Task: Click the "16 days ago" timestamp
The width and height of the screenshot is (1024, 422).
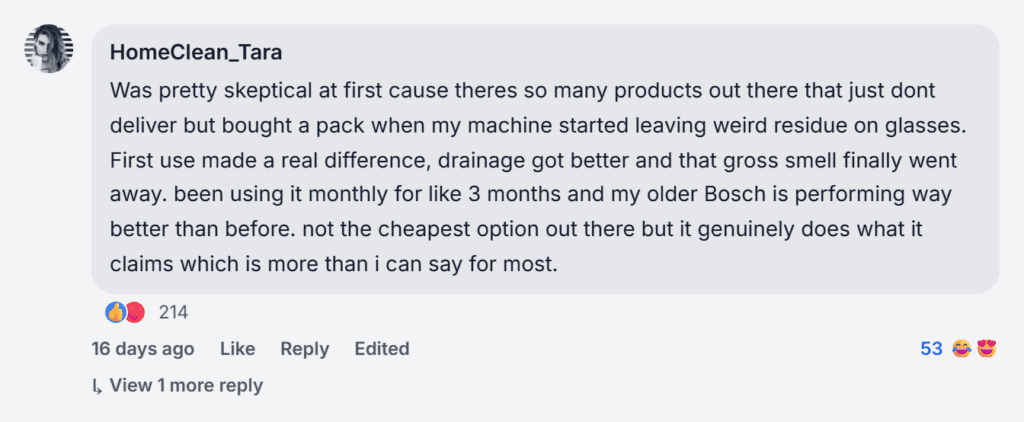Action: point(142,349)
